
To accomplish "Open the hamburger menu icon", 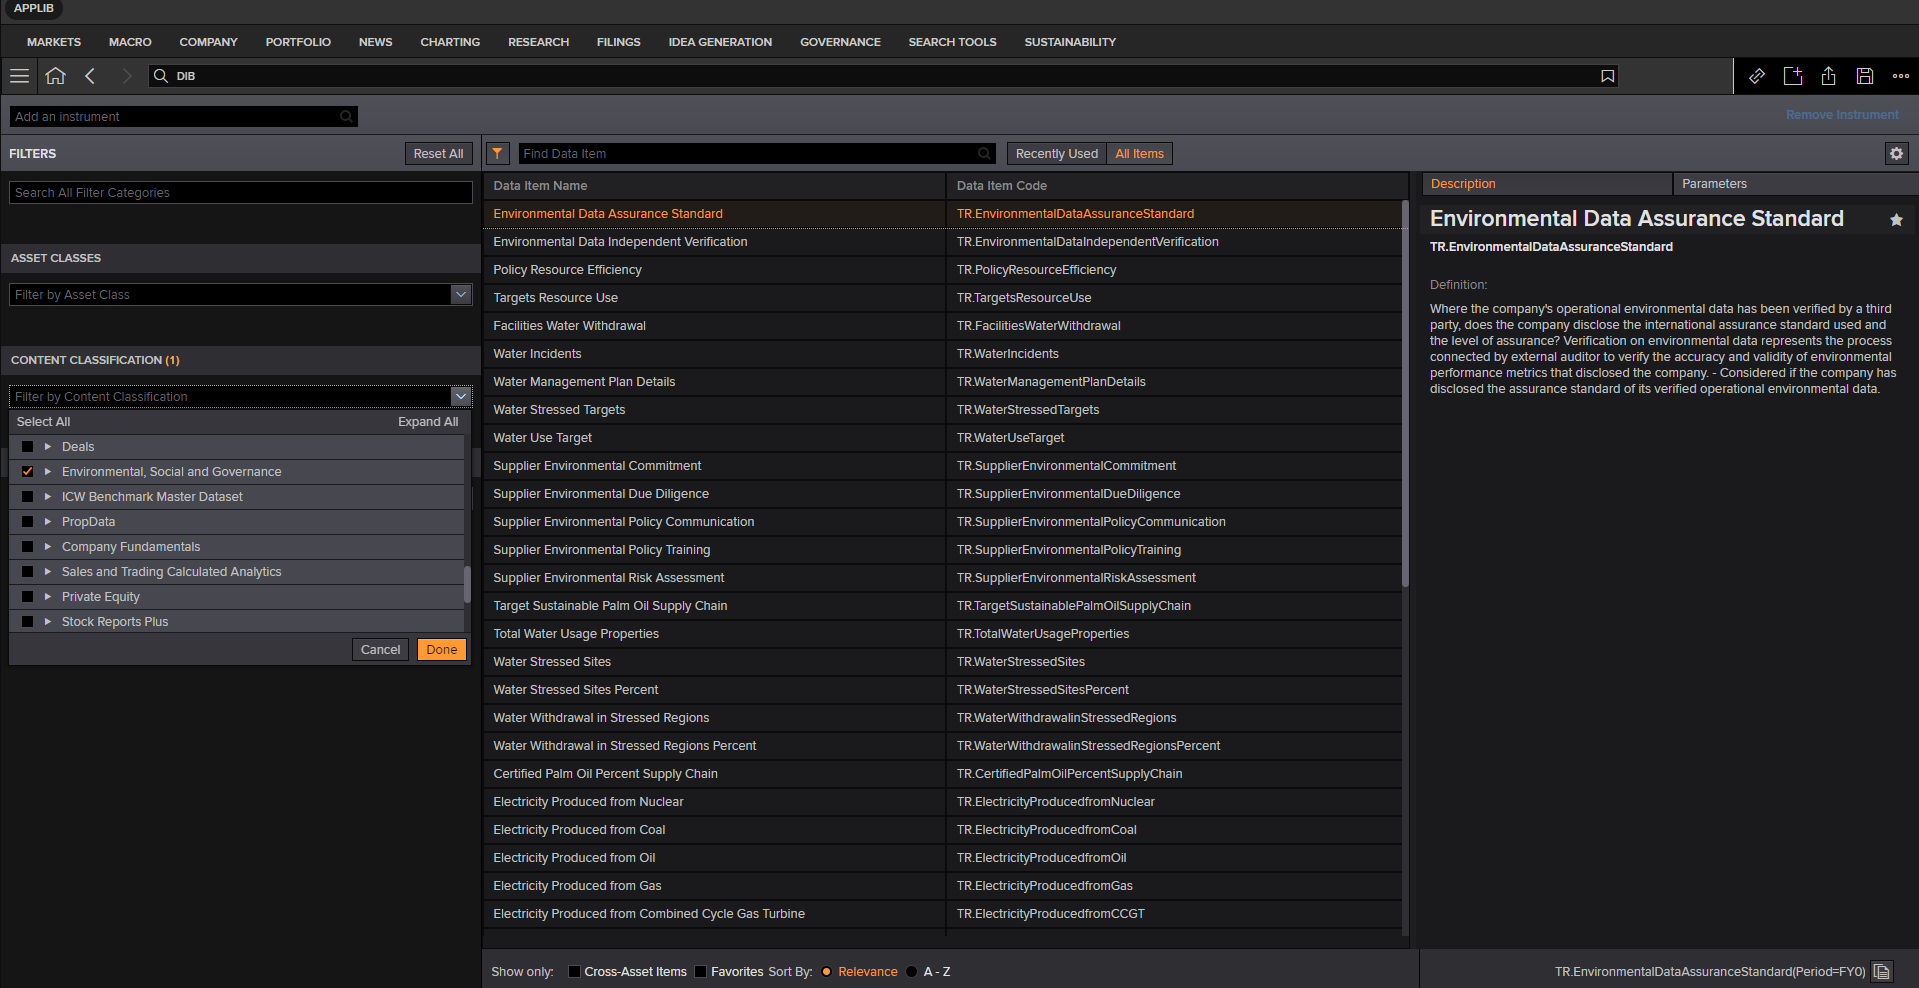I will 19,76.
